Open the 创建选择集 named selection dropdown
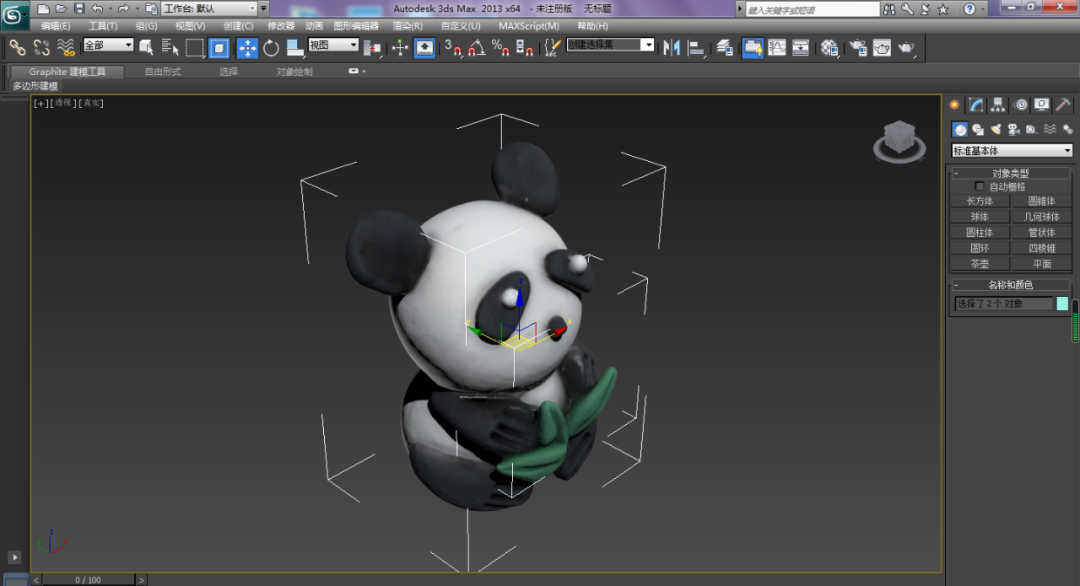Image resolution: width=1080 pixels, height=586 pixels. (x=610, y=45)
